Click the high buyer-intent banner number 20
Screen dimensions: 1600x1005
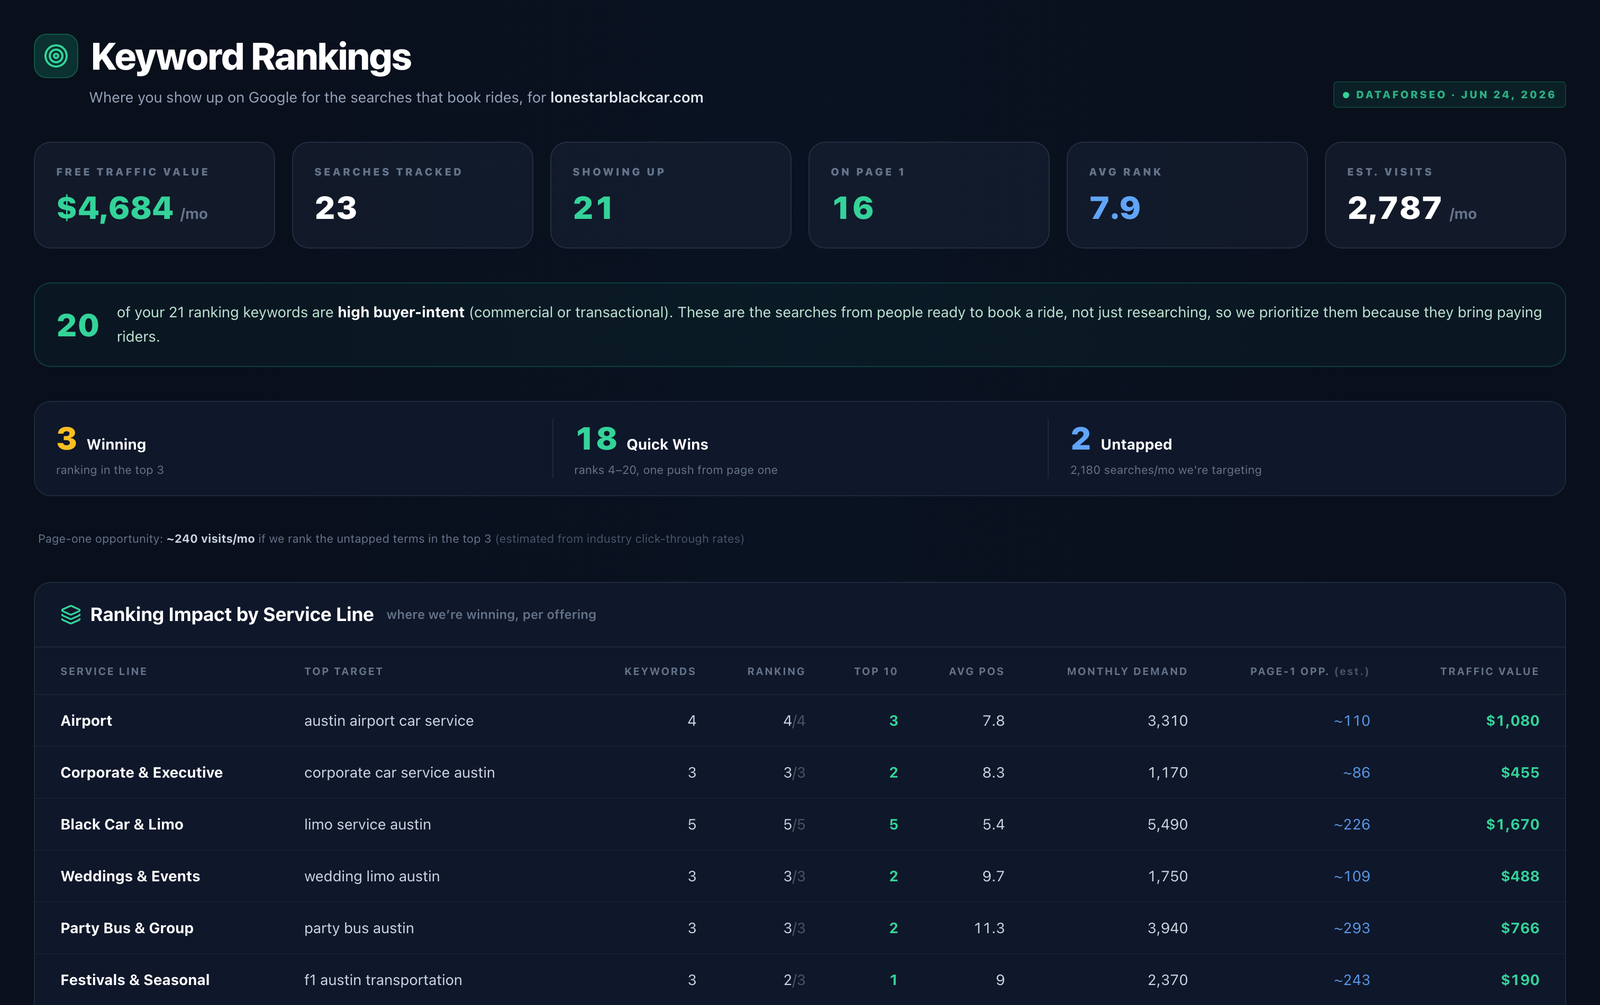[78, 325]
